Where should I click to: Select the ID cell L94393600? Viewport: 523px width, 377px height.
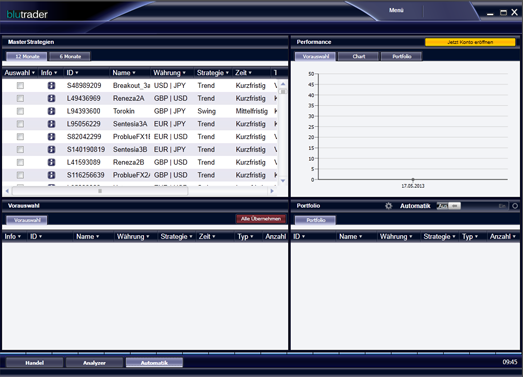click(83, 111)
